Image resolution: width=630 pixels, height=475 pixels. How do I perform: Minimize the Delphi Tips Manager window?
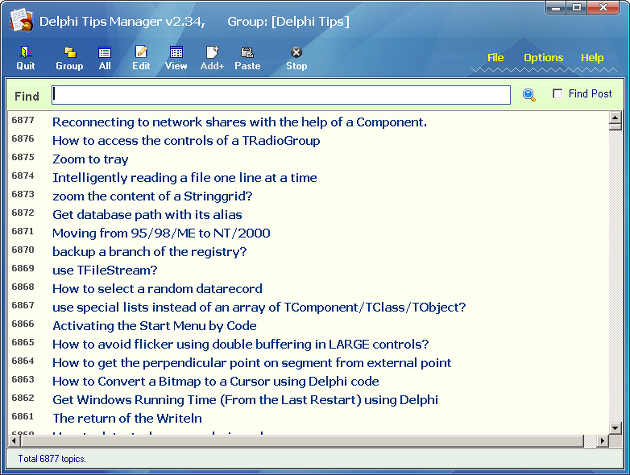click(x=556, y=8)
